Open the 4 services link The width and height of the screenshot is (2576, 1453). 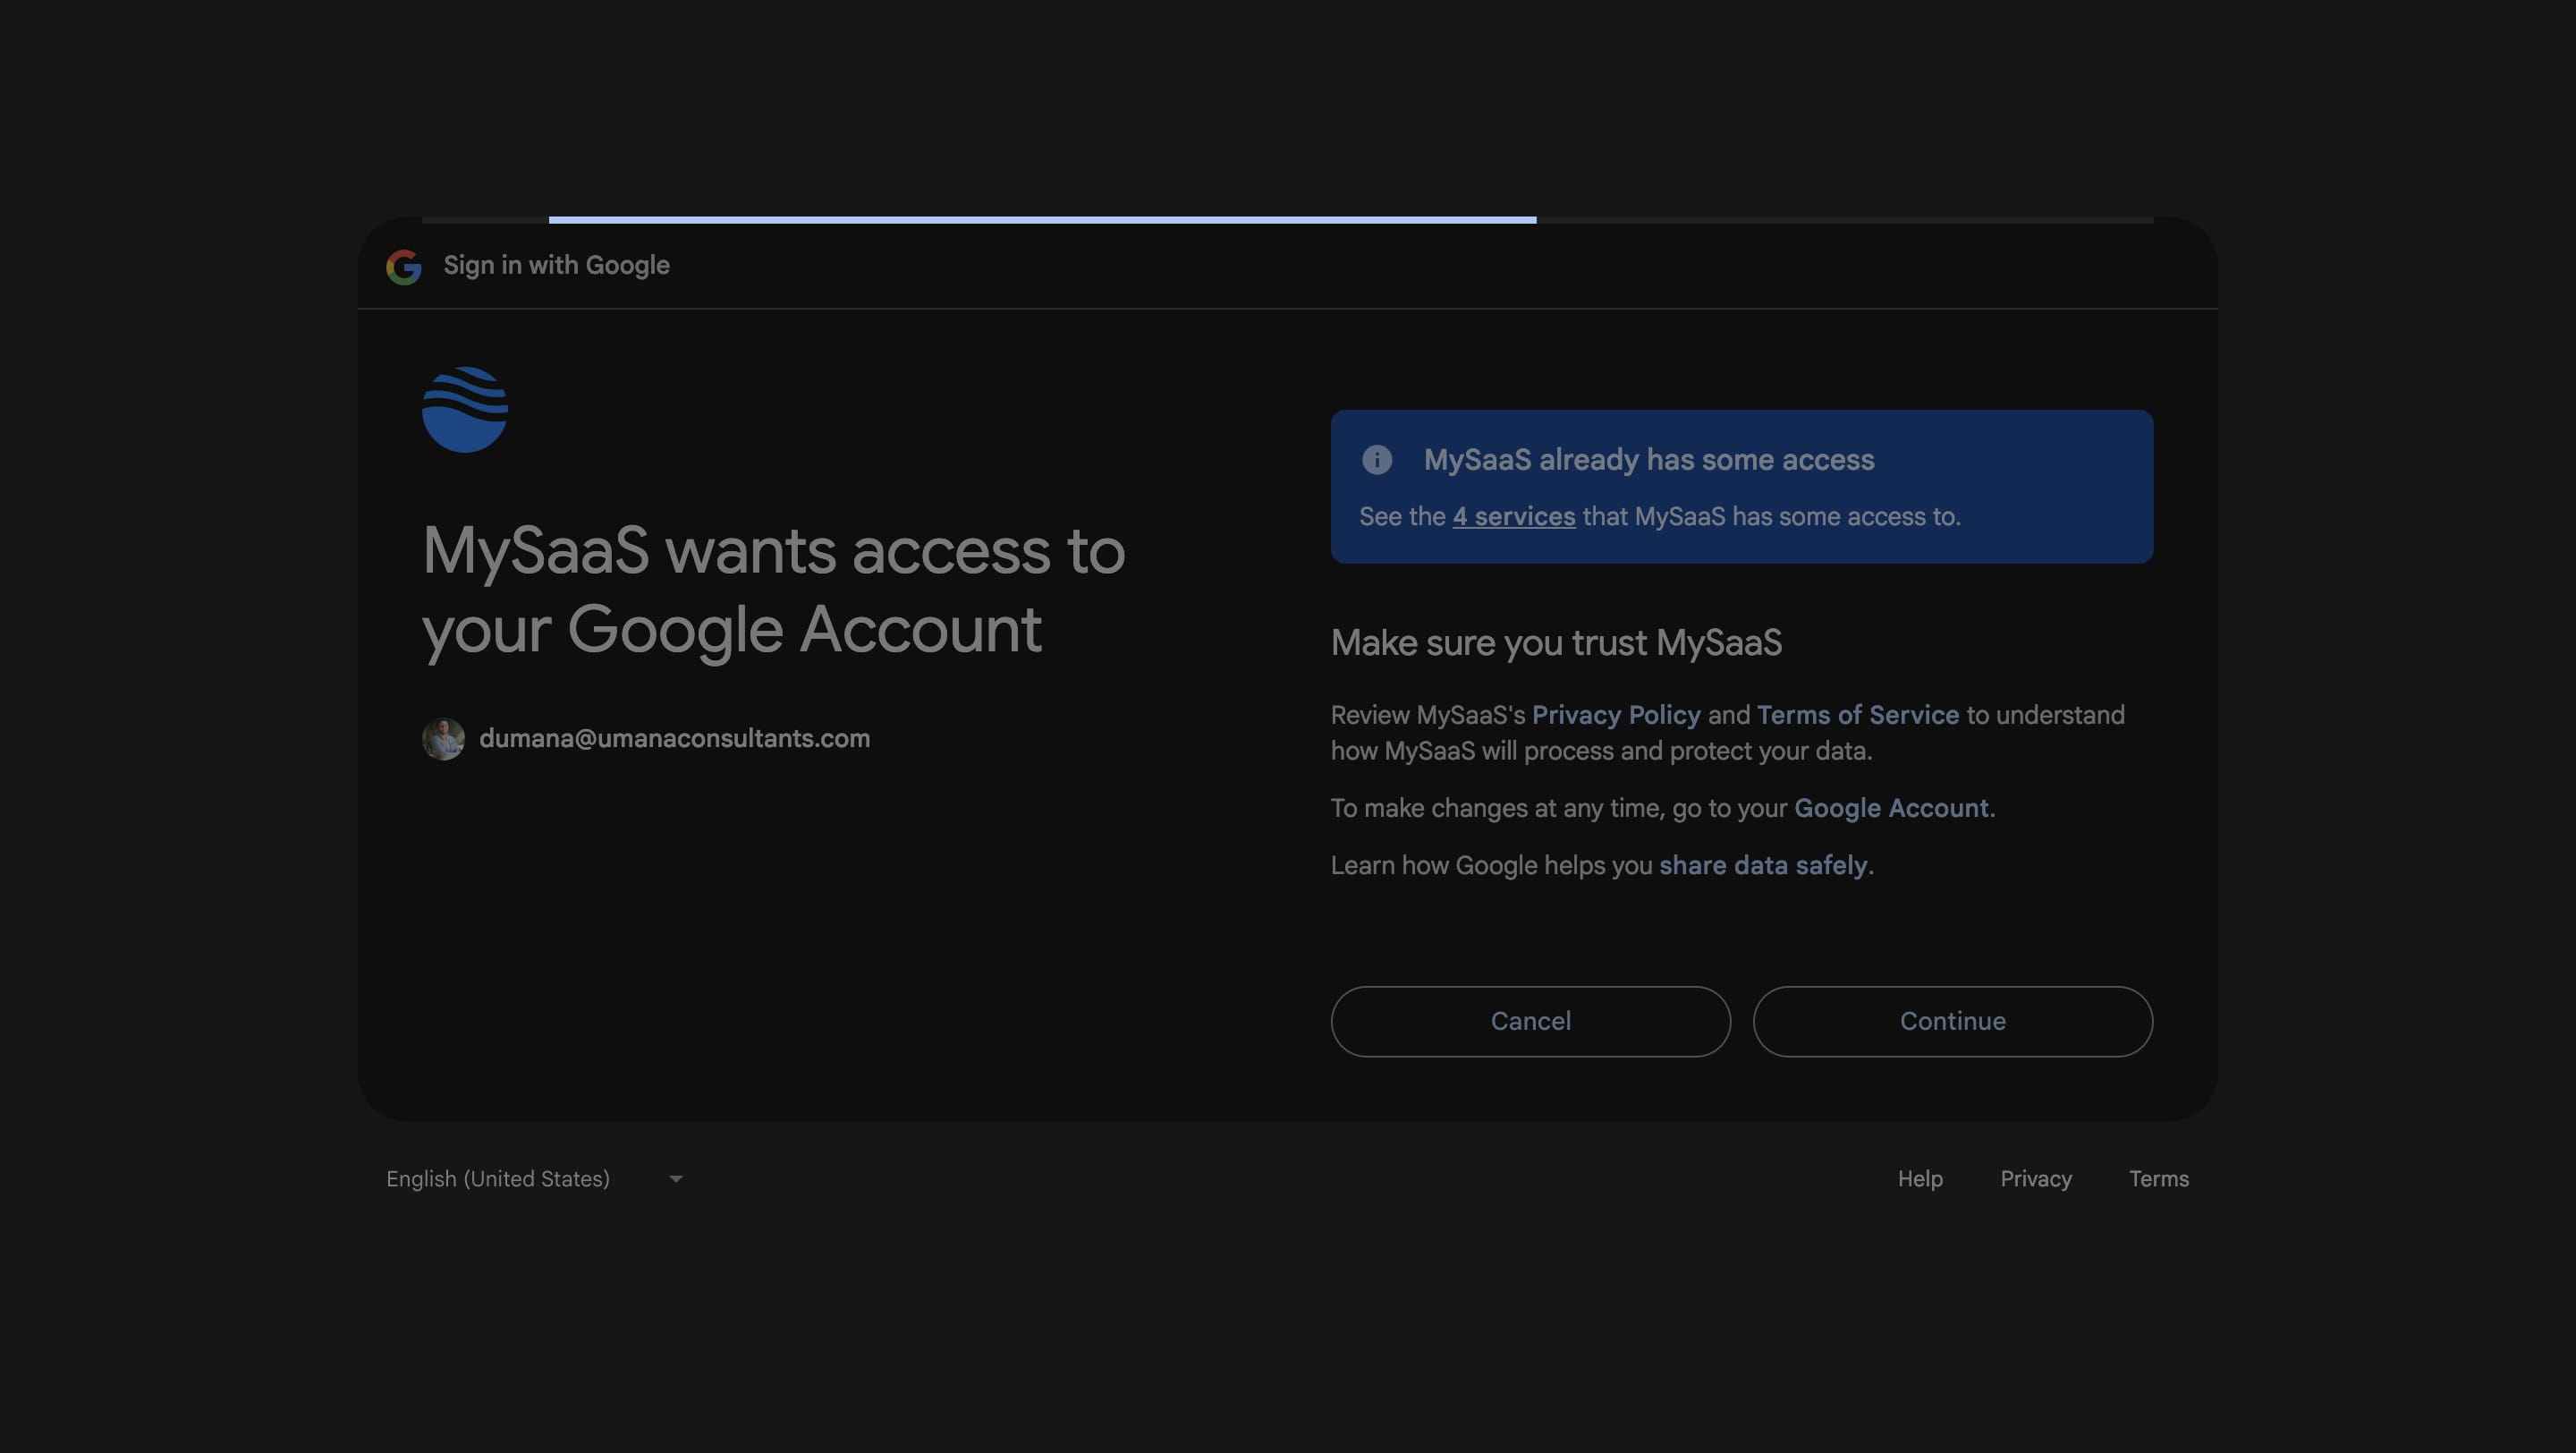(1514, 517)
